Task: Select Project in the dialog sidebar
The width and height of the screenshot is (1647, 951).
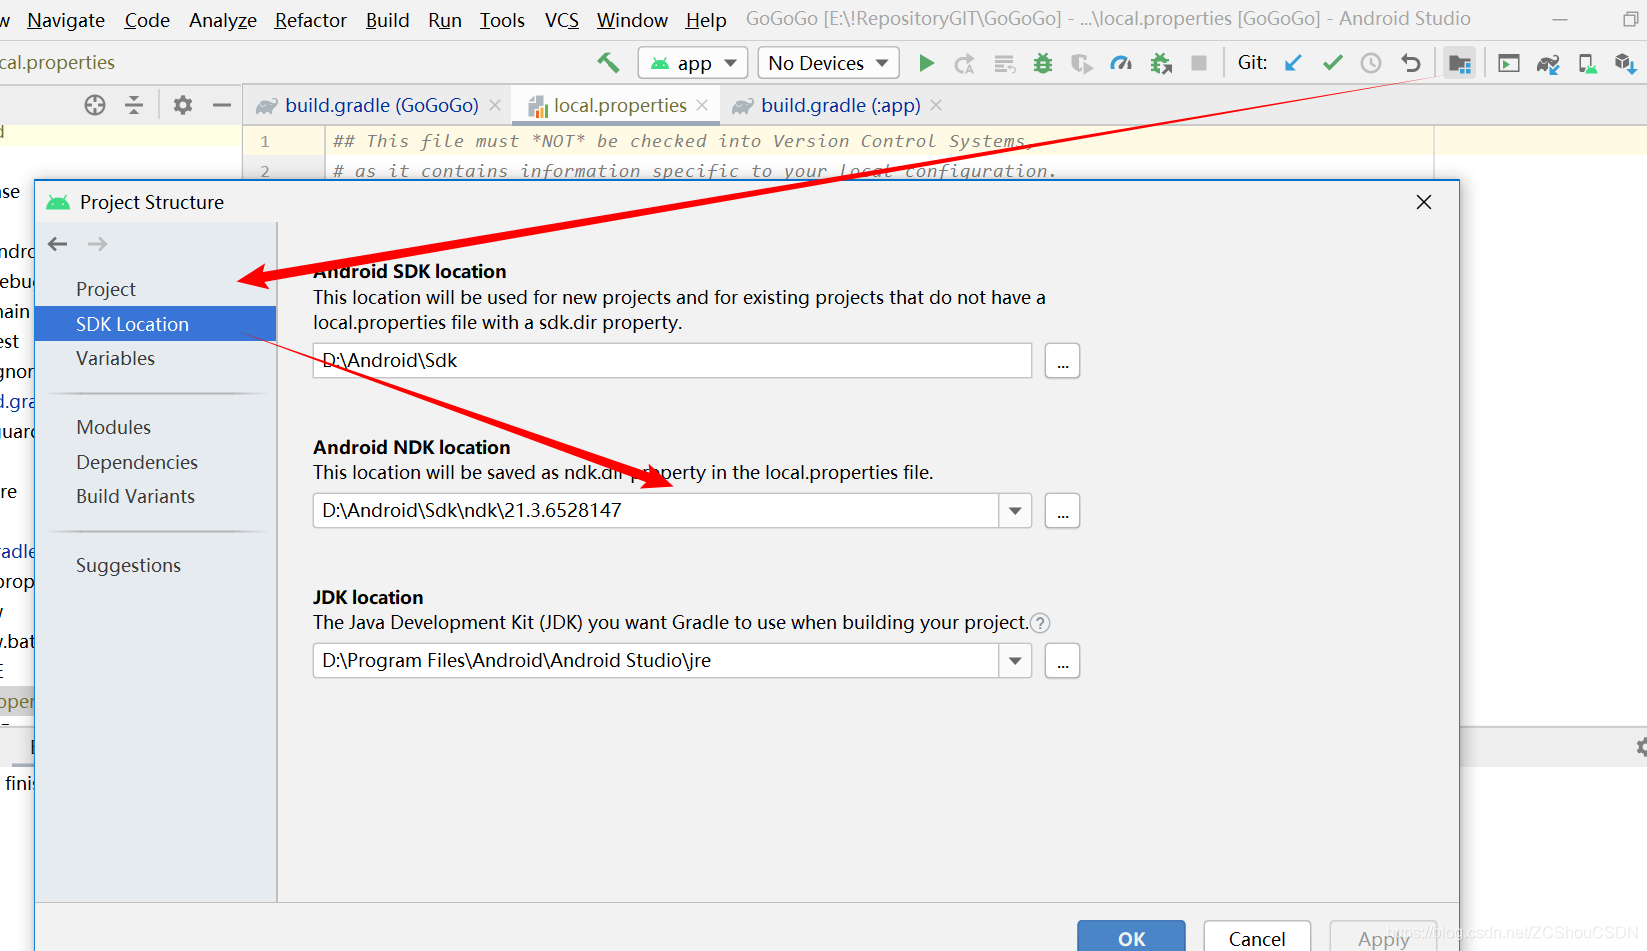Action: (x=106, y=289)
